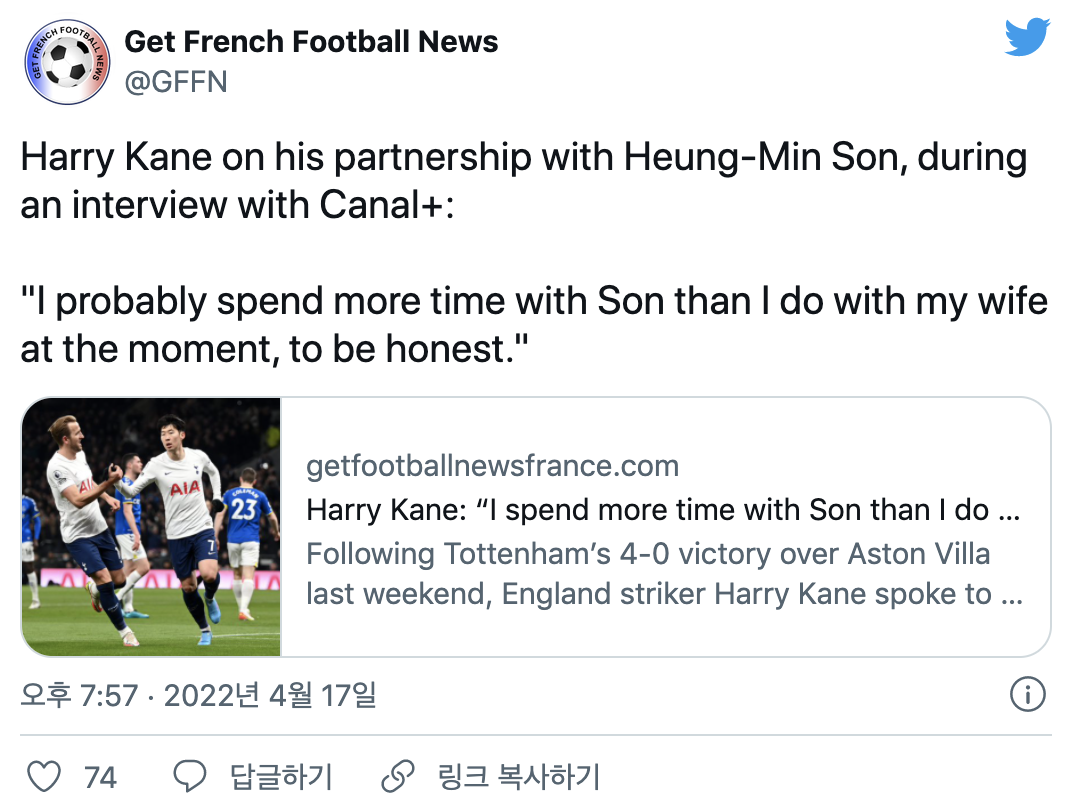The image size is (1072, 804).
Task: Like the tweet with the heart icon
Action: click(44, 776)
